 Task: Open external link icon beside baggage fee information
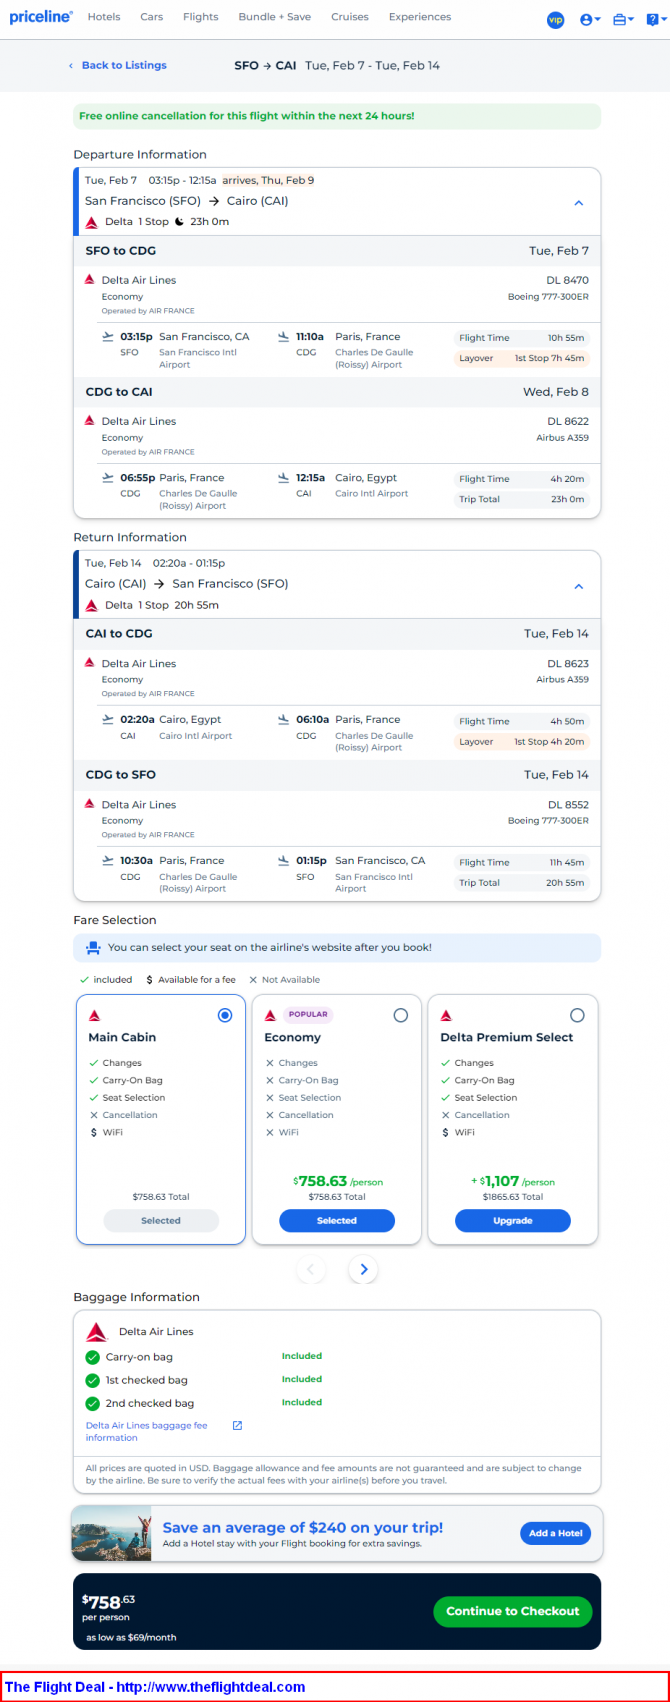(237, 1425)
